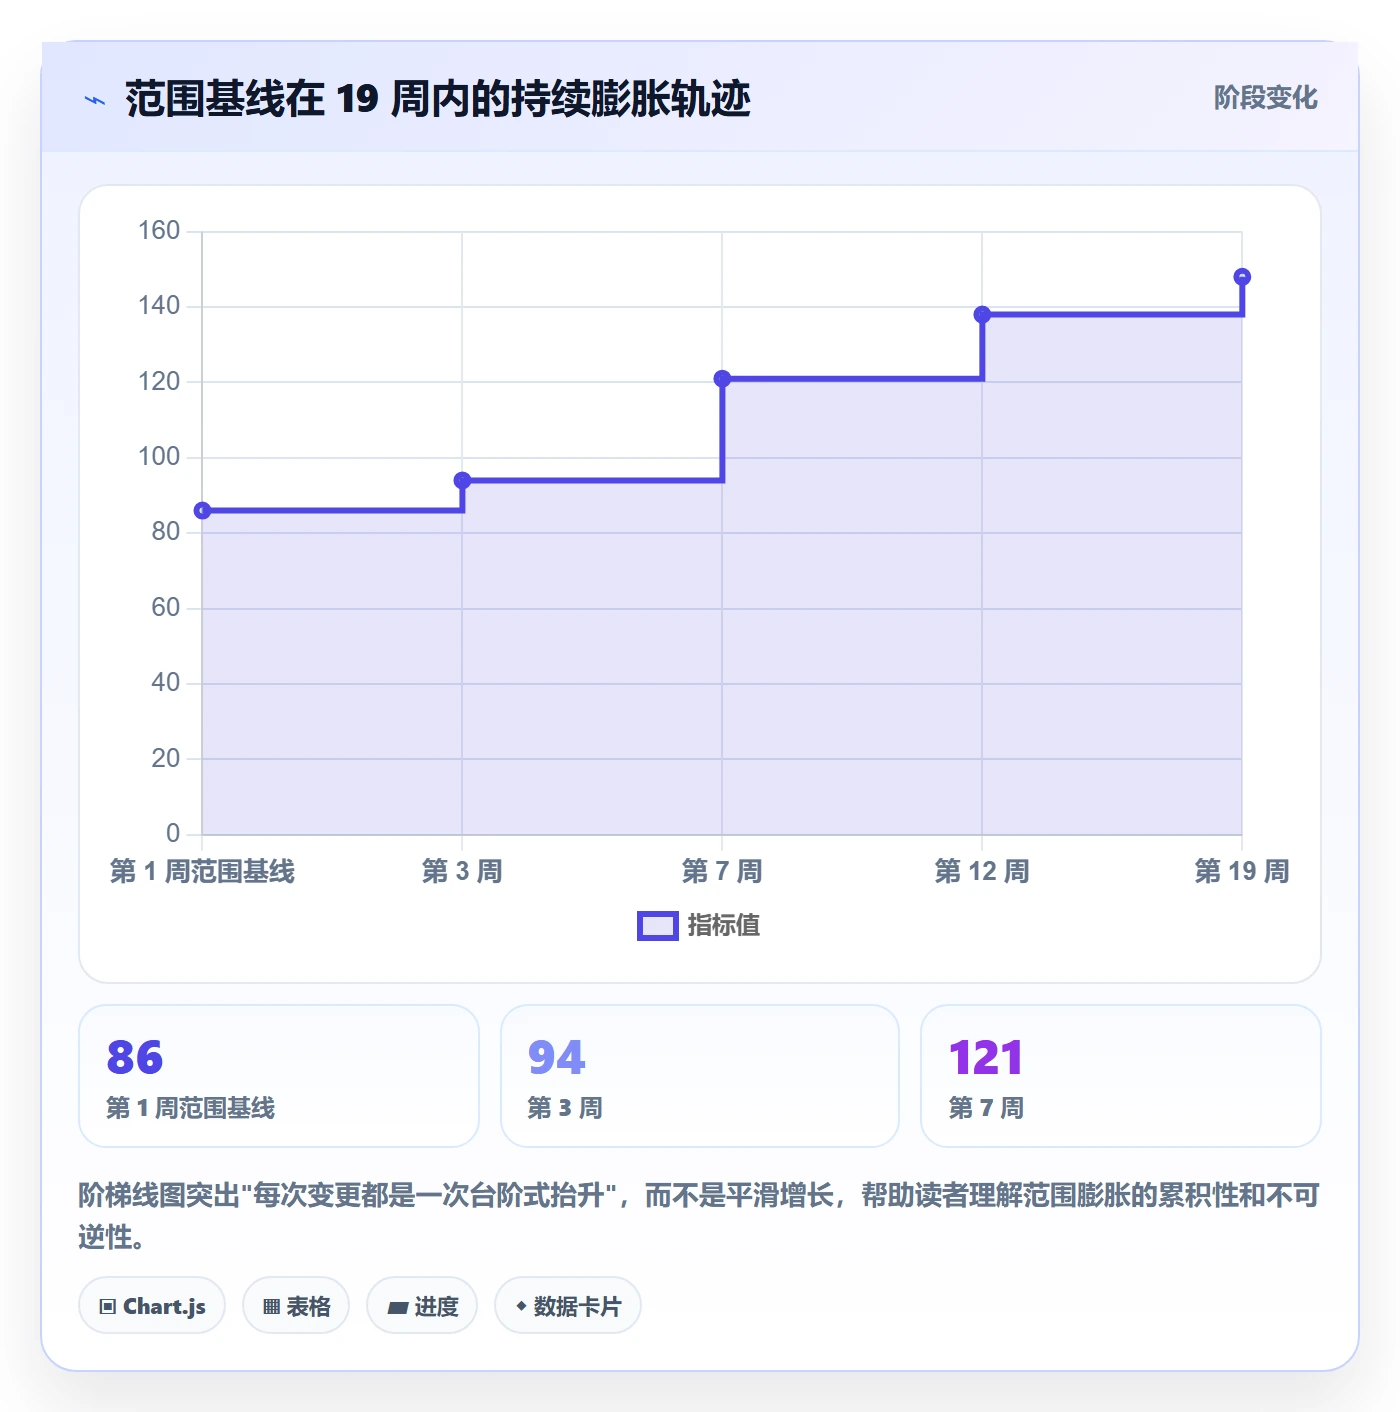Click the y-axis value 160
Image resolution: width=1400 pixels, height=1412 pixels.
pyautogui.click(x=159, y=231)
